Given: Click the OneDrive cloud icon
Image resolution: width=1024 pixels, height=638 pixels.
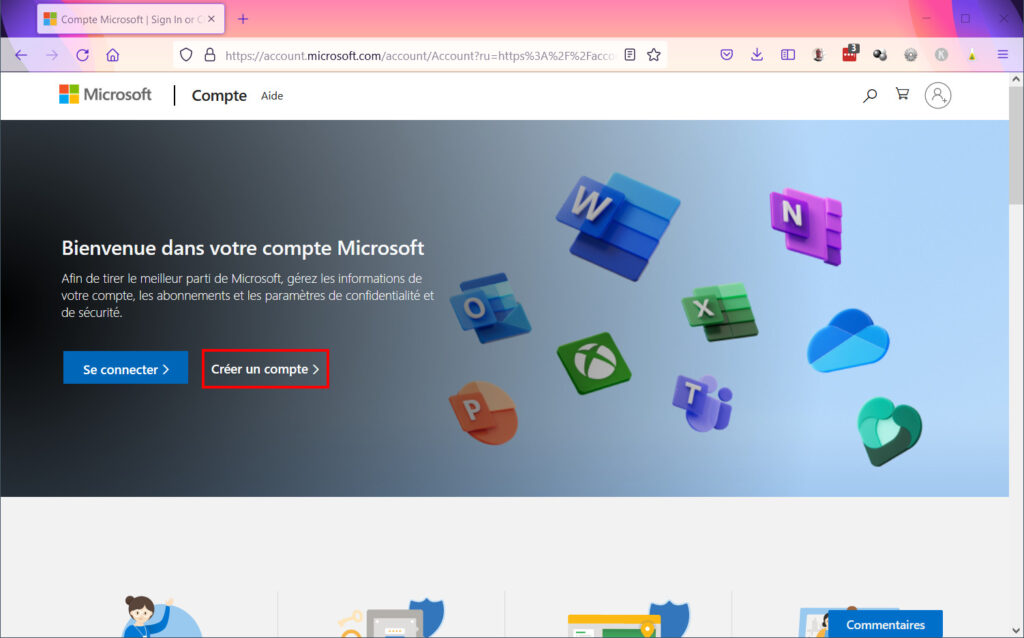Looking at the screenshot, I should point(848,341).
